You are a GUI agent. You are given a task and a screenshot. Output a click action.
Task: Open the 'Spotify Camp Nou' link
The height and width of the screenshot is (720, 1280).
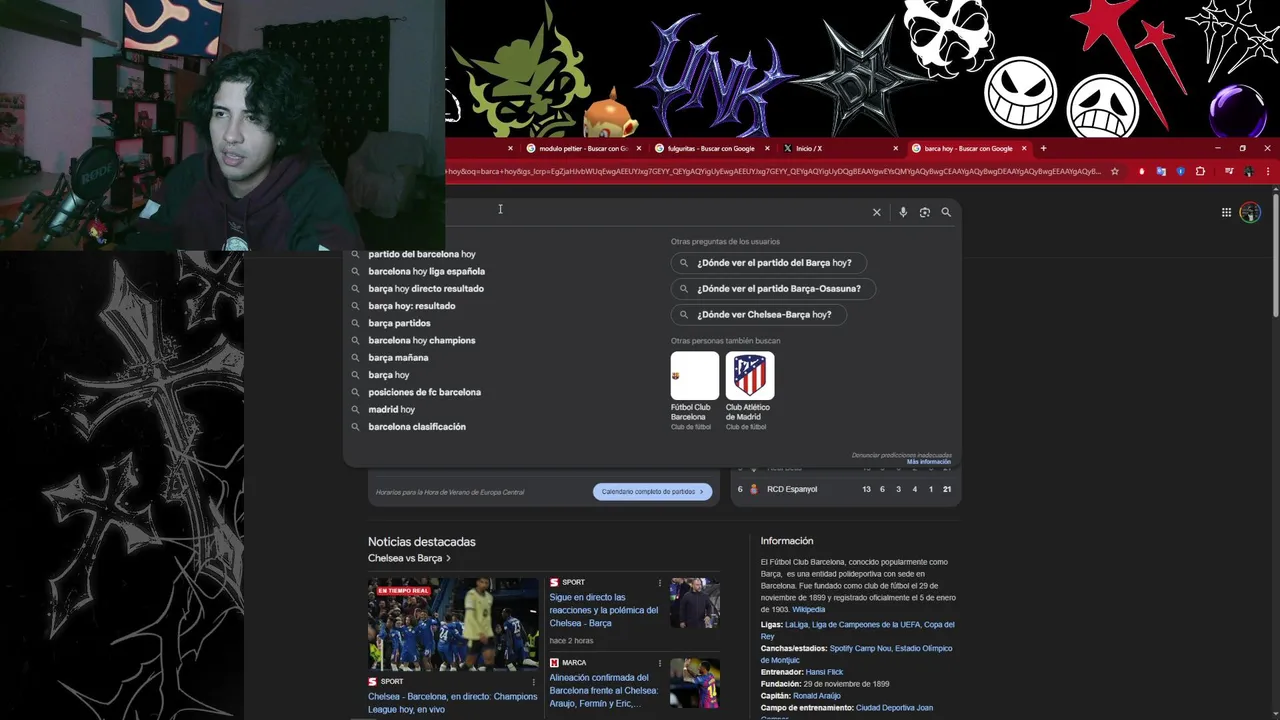click(860, 648)
